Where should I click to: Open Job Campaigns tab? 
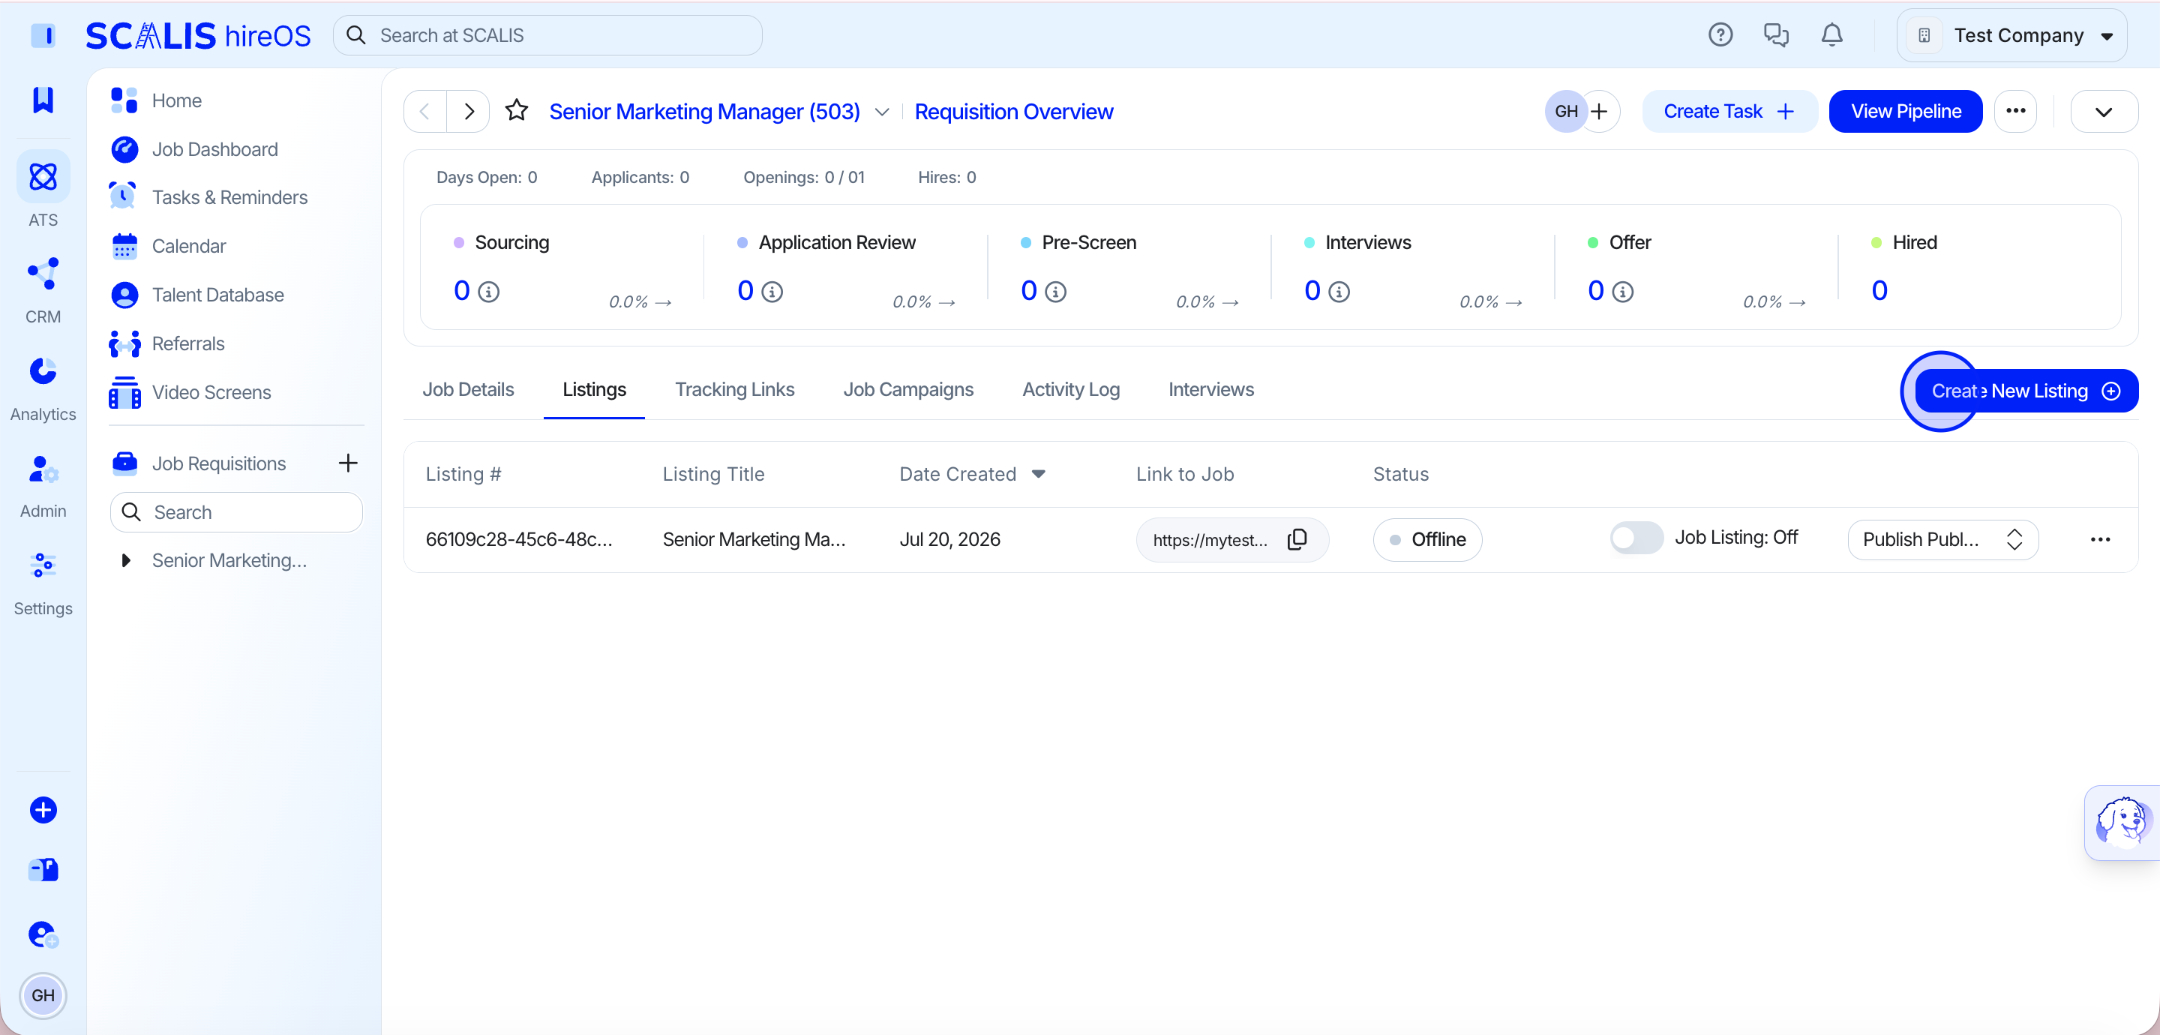(908, 389)
